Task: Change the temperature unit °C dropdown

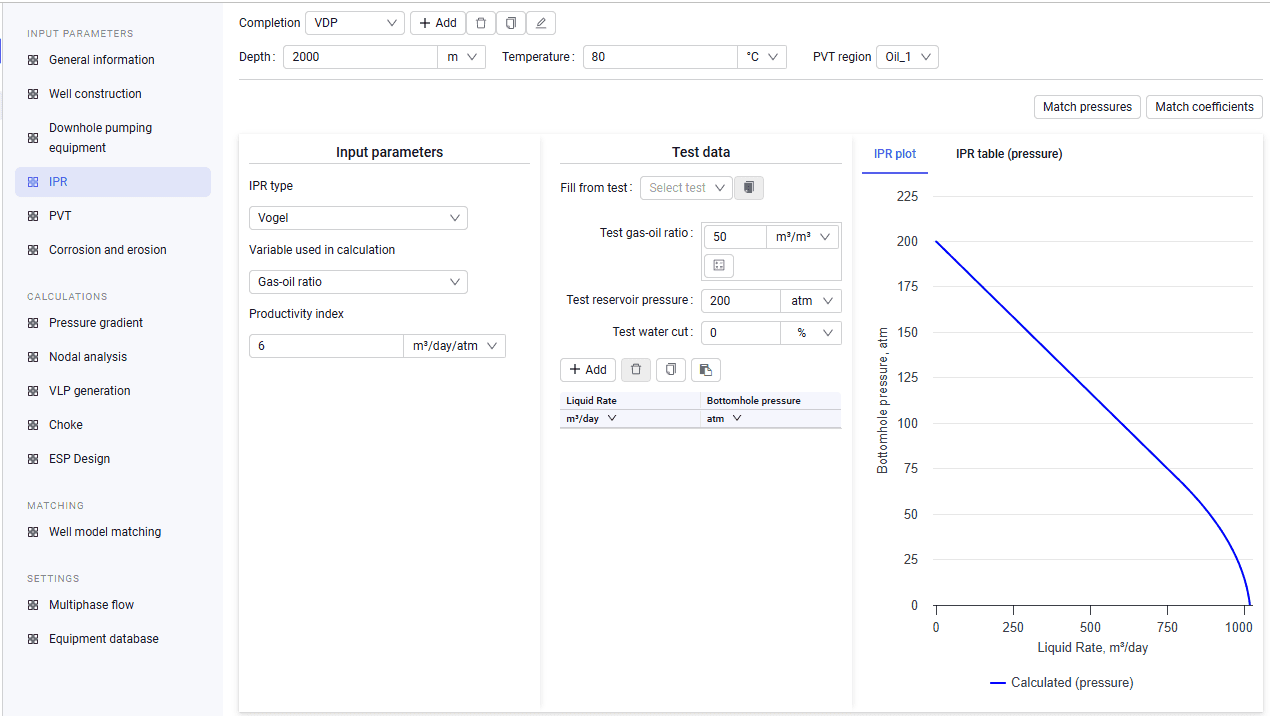Action: [762, 57]
